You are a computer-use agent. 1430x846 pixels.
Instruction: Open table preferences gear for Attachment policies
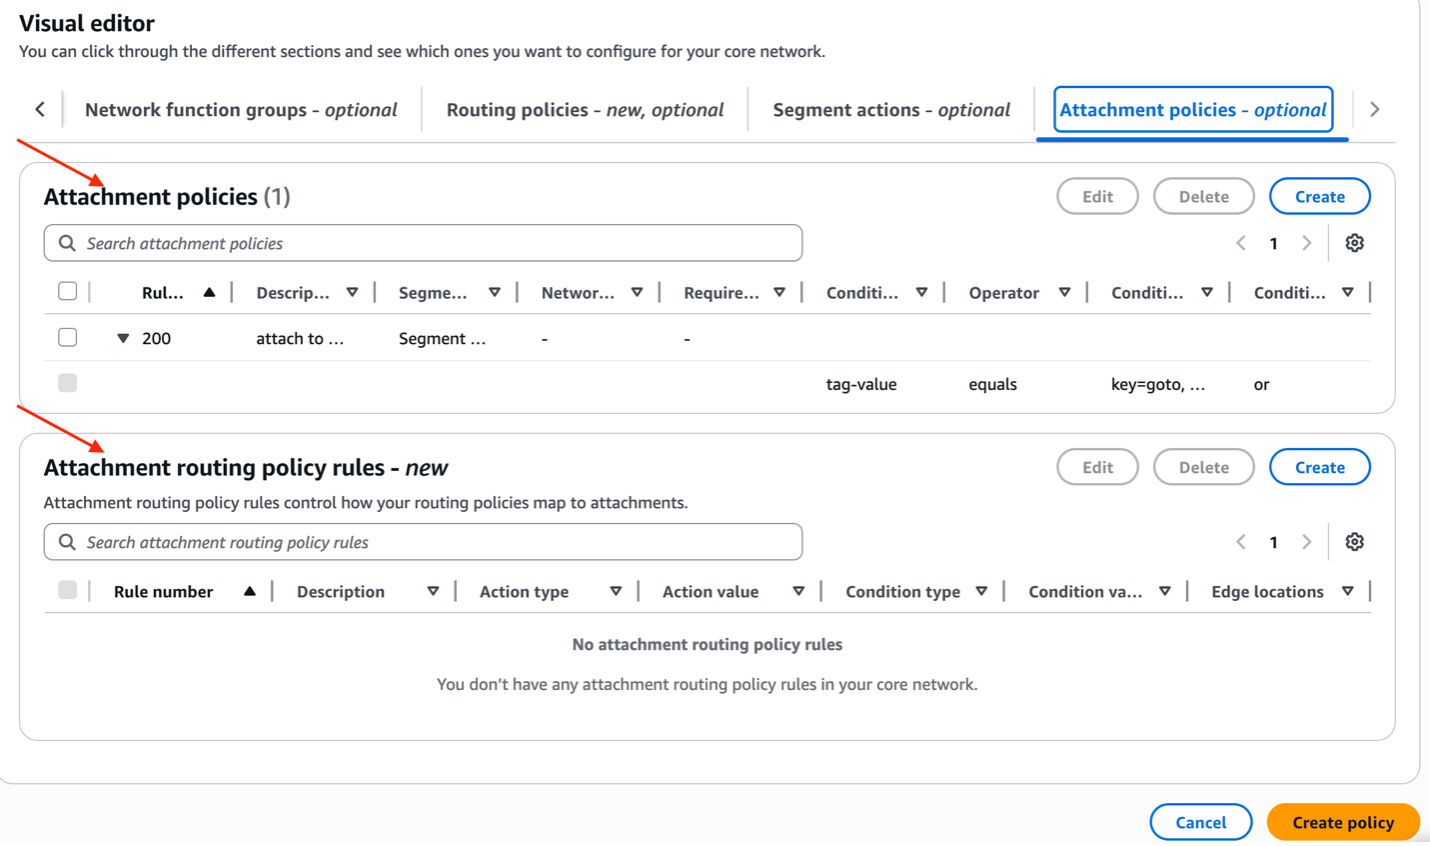tap(1355, 242)
